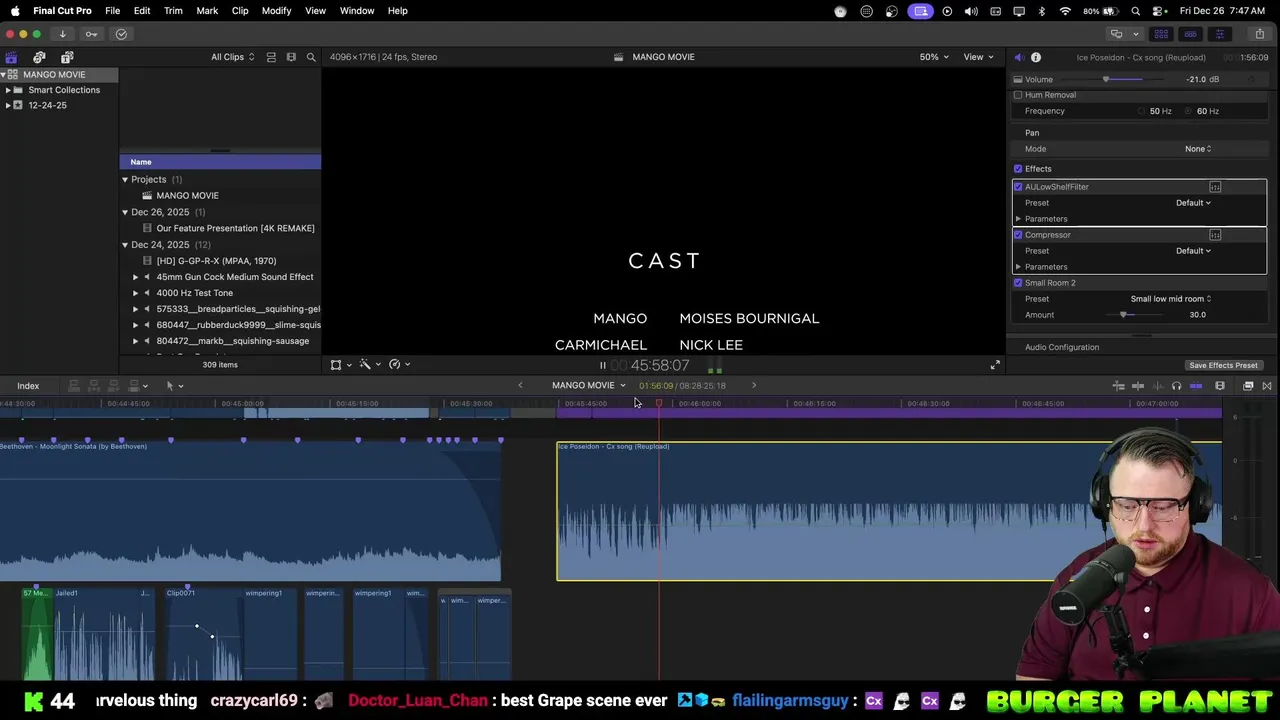This screenshot has width=1280, height=720.
Task: Toggle snapping in the timeline
Action: [1196, 386]
